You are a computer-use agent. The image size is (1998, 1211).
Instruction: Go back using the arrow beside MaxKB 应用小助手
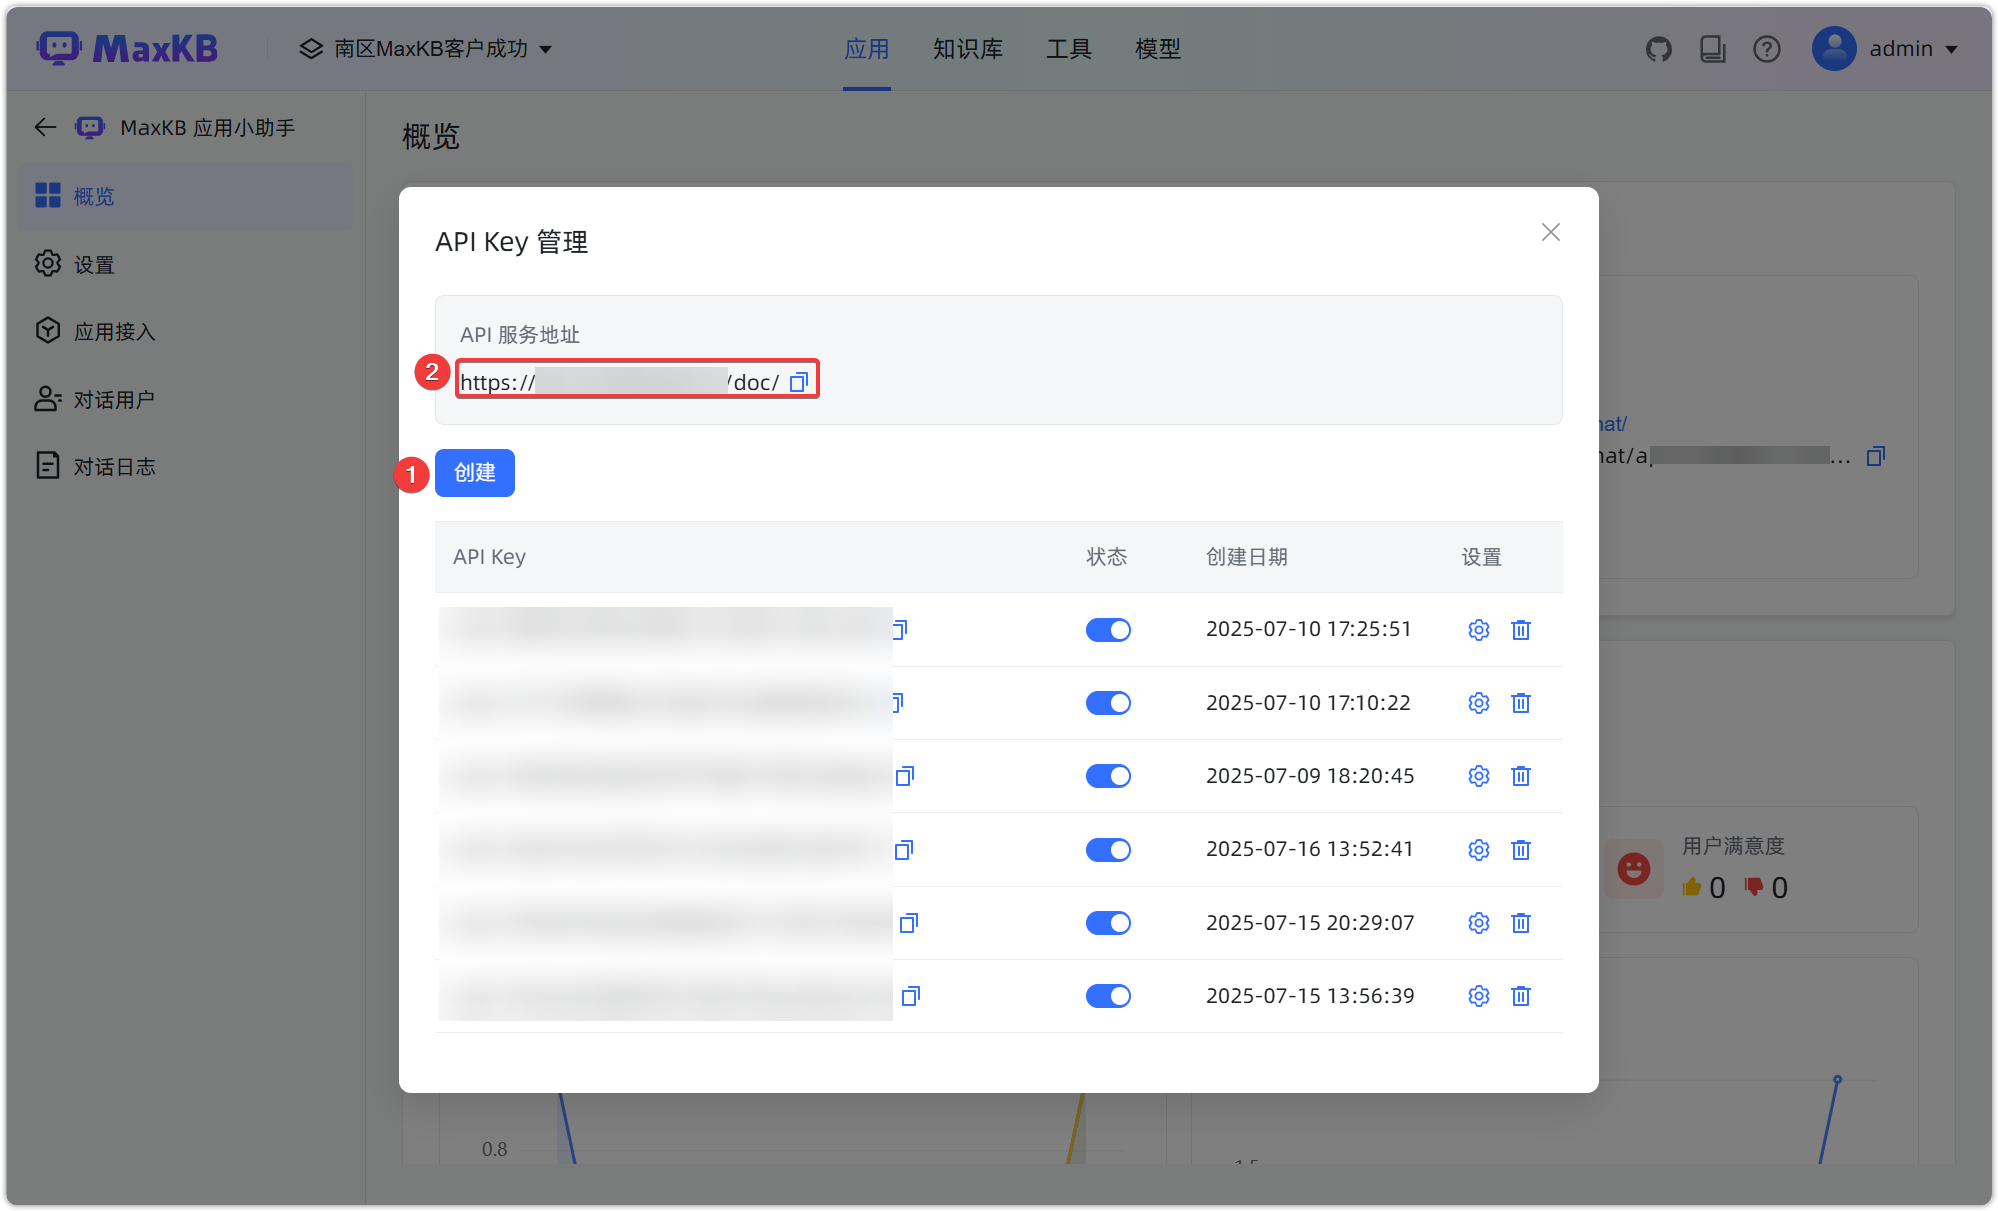[x=45, y=127]
